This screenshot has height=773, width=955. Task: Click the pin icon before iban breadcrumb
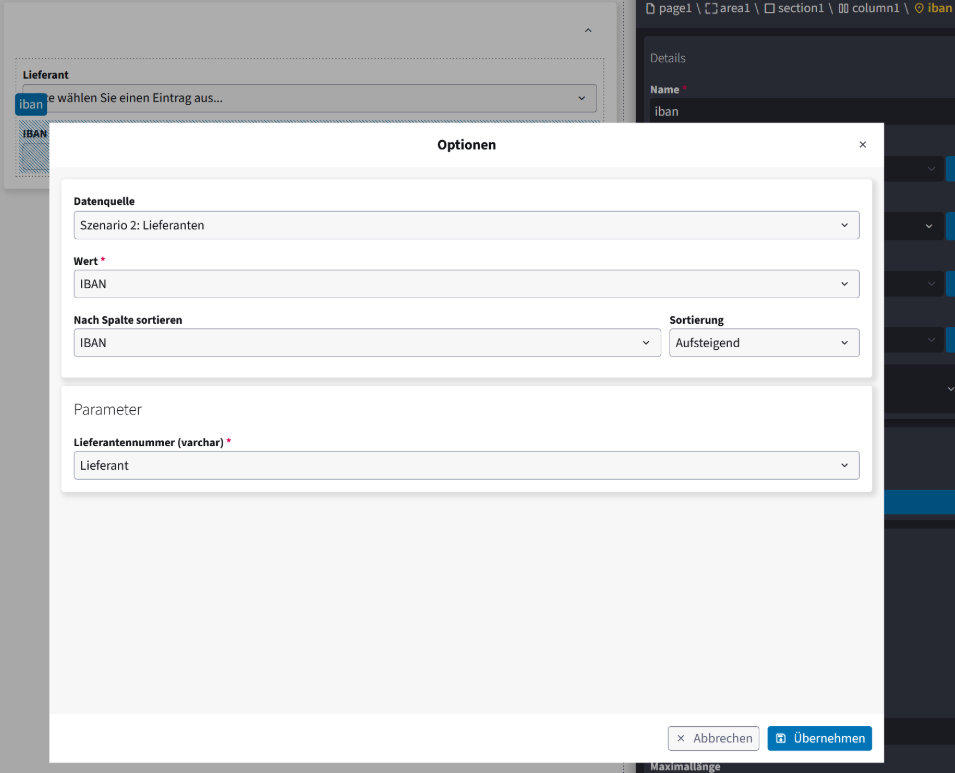[919, 9]
